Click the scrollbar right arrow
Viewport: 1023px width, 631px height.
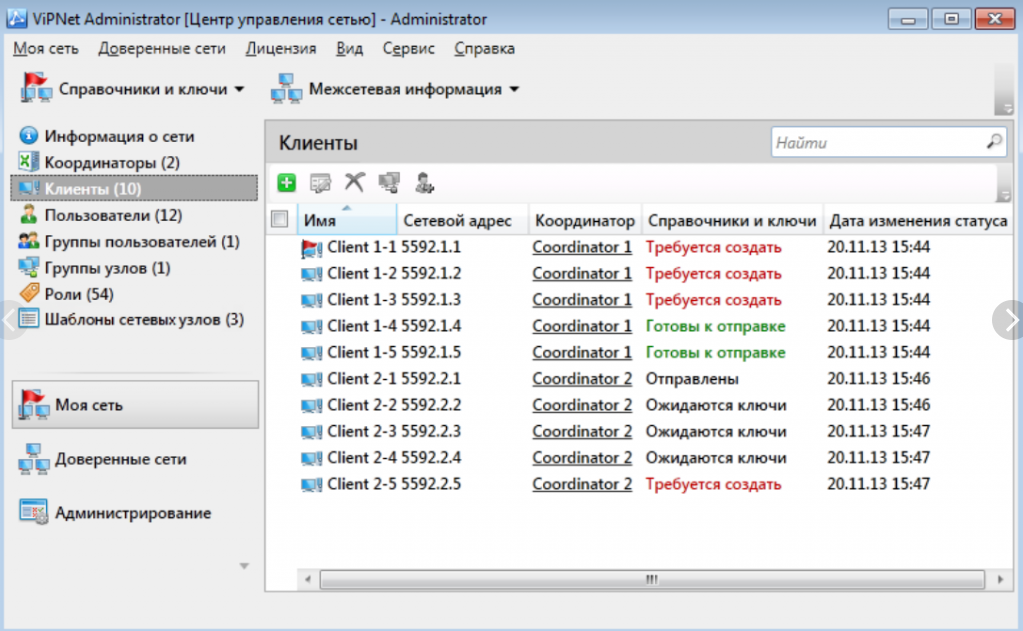1000,579
